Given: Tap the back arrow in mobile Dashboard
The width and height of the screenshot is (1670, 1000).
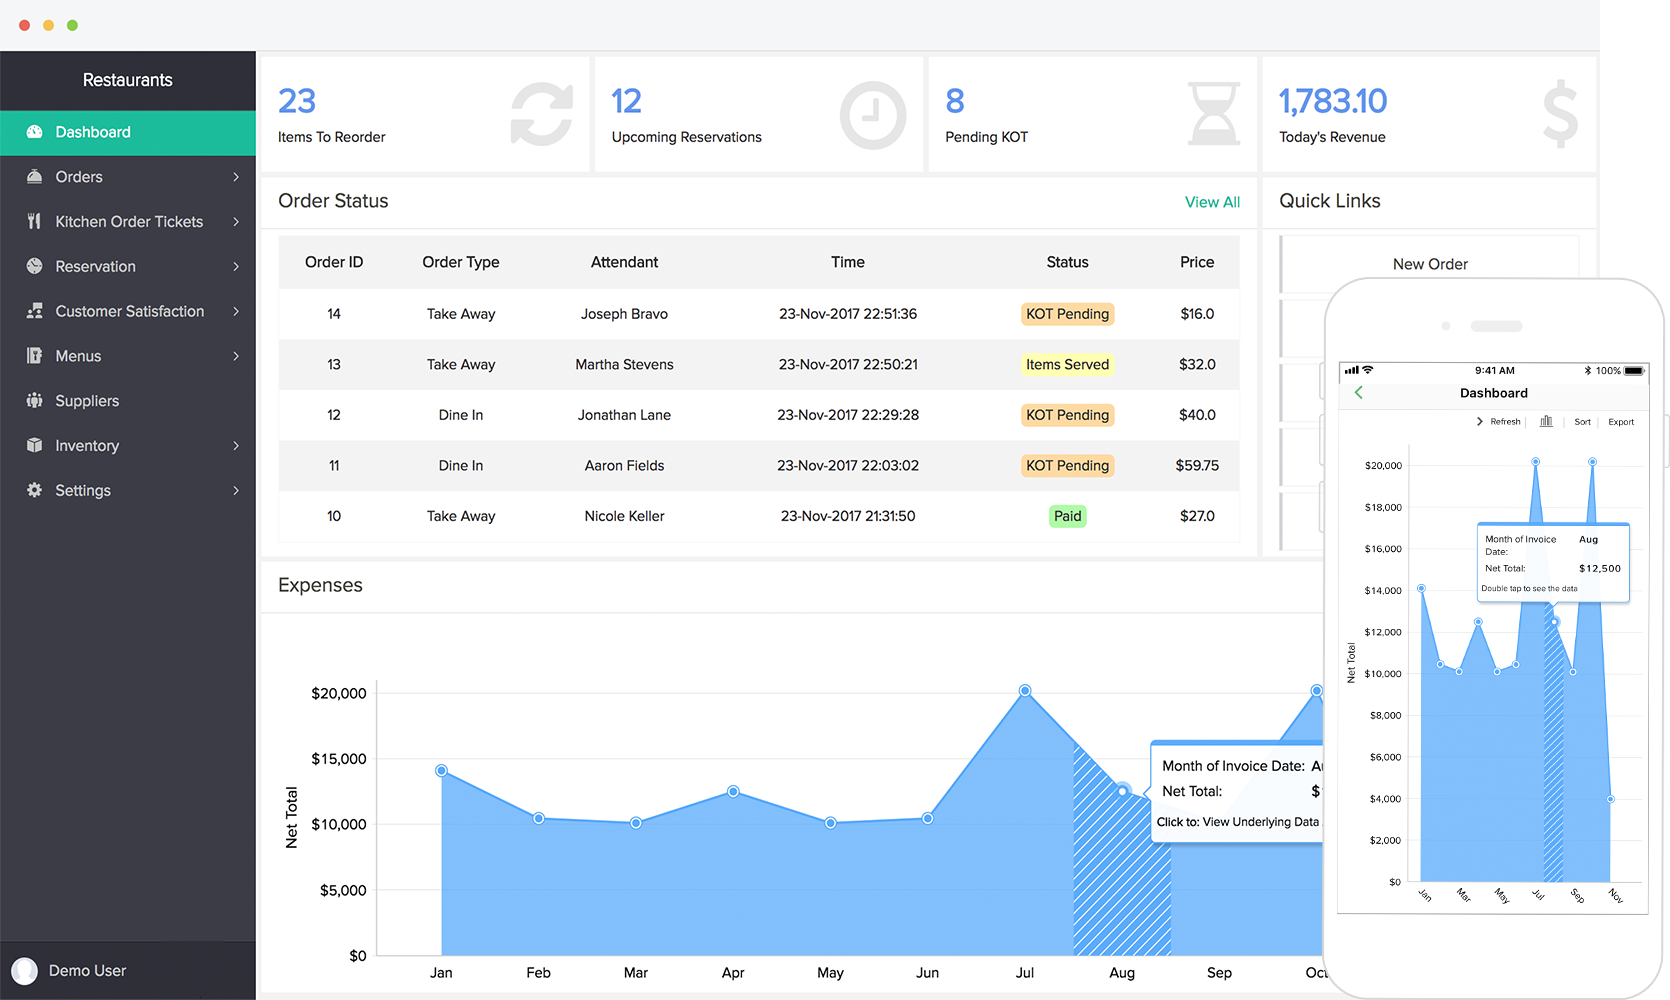Looking at the screenshot, I should click(x=1358, y=393).
